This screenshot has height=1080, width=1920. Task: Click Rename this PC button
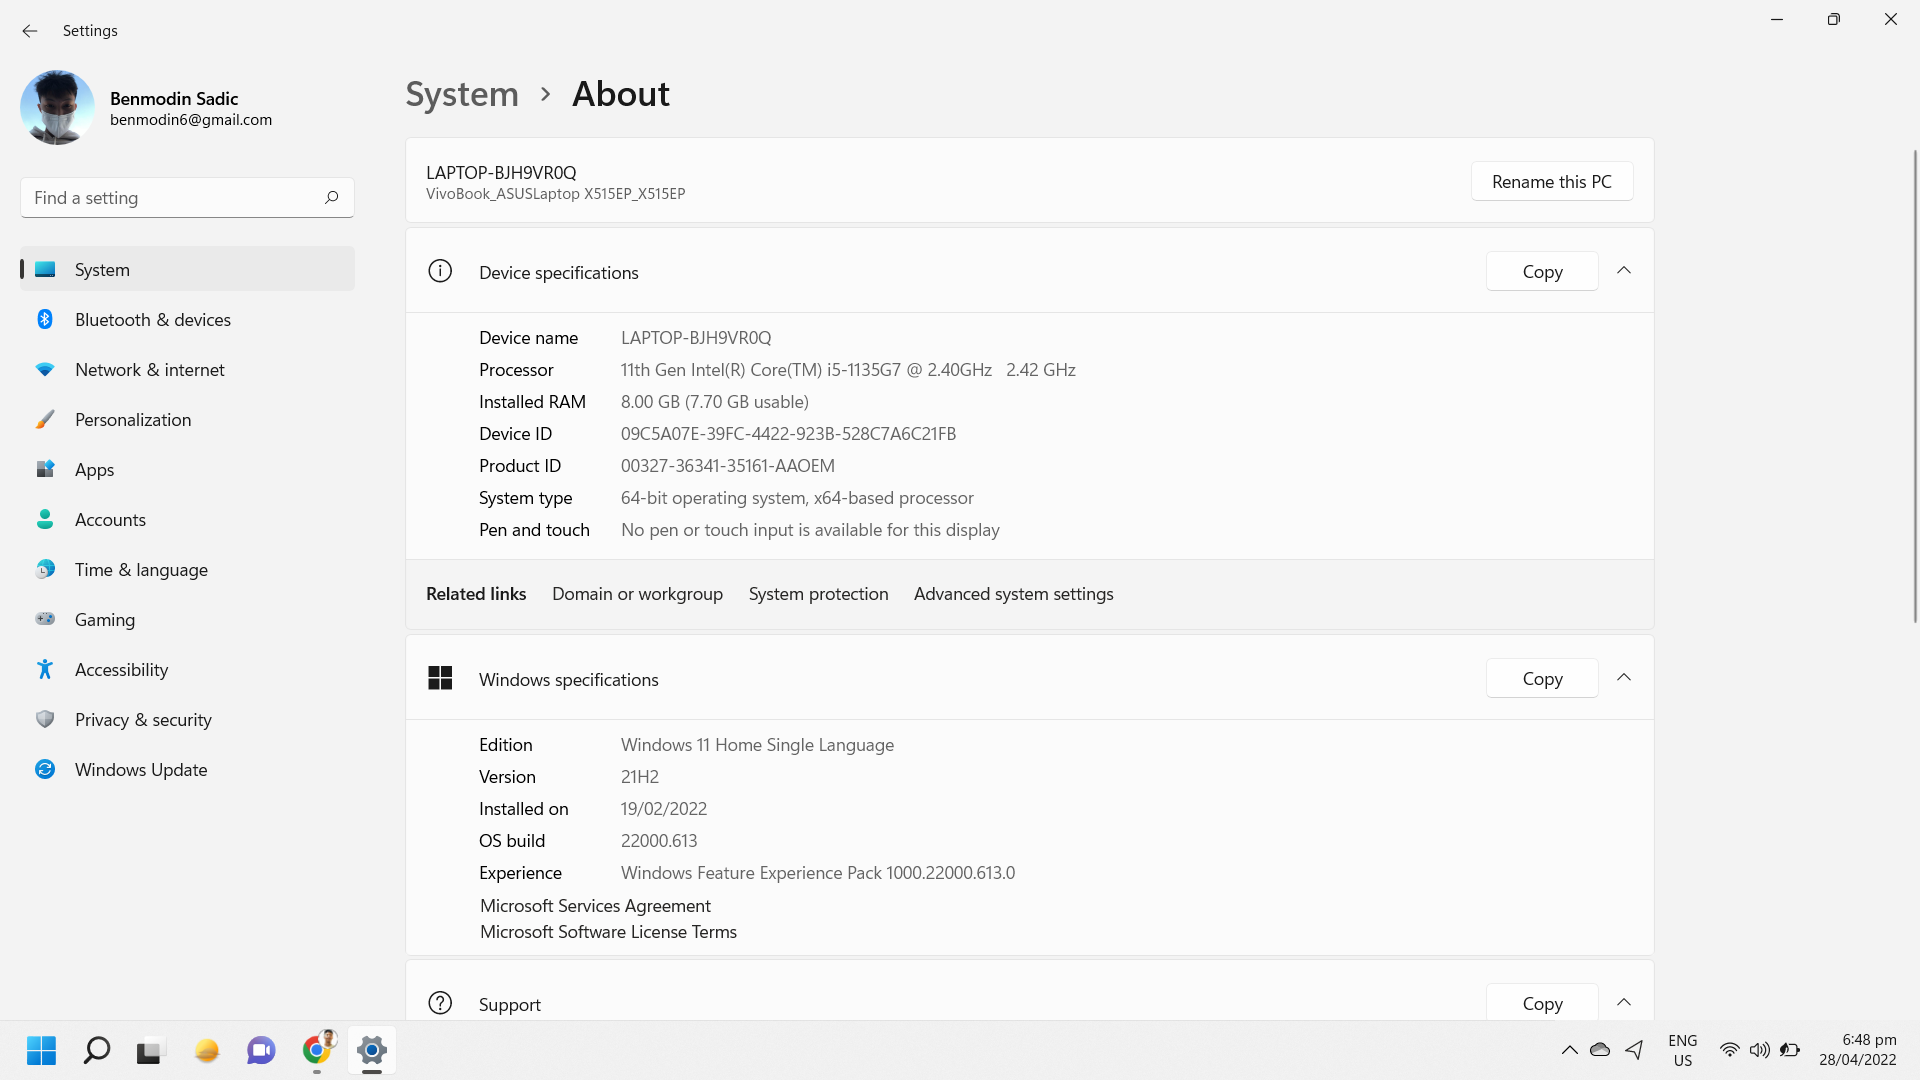(x=1551, y=182)
